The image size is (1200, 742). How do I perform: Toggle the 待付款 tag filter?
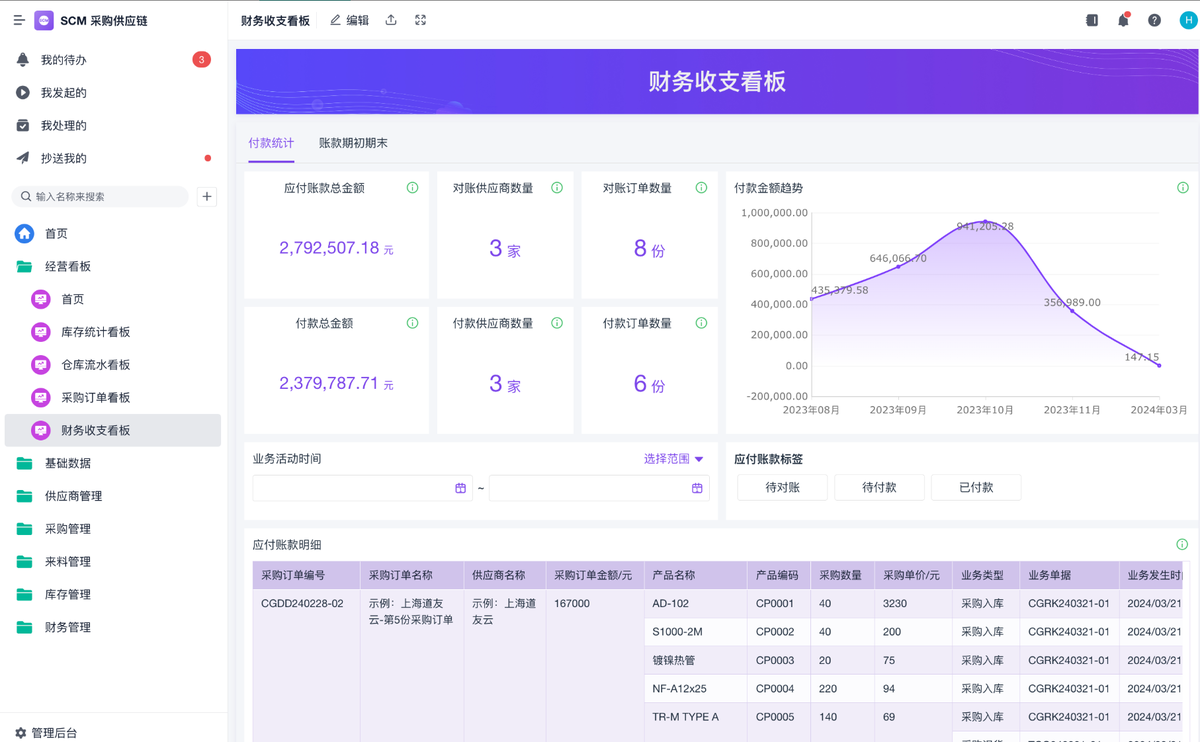(x=879, y=487)
